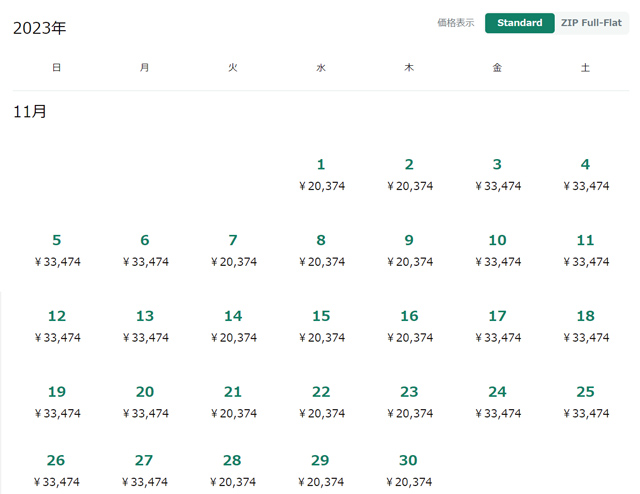The image size is (640, 494).
Task: Pick Monday November 13 fare
Action: tap(145, 326)
